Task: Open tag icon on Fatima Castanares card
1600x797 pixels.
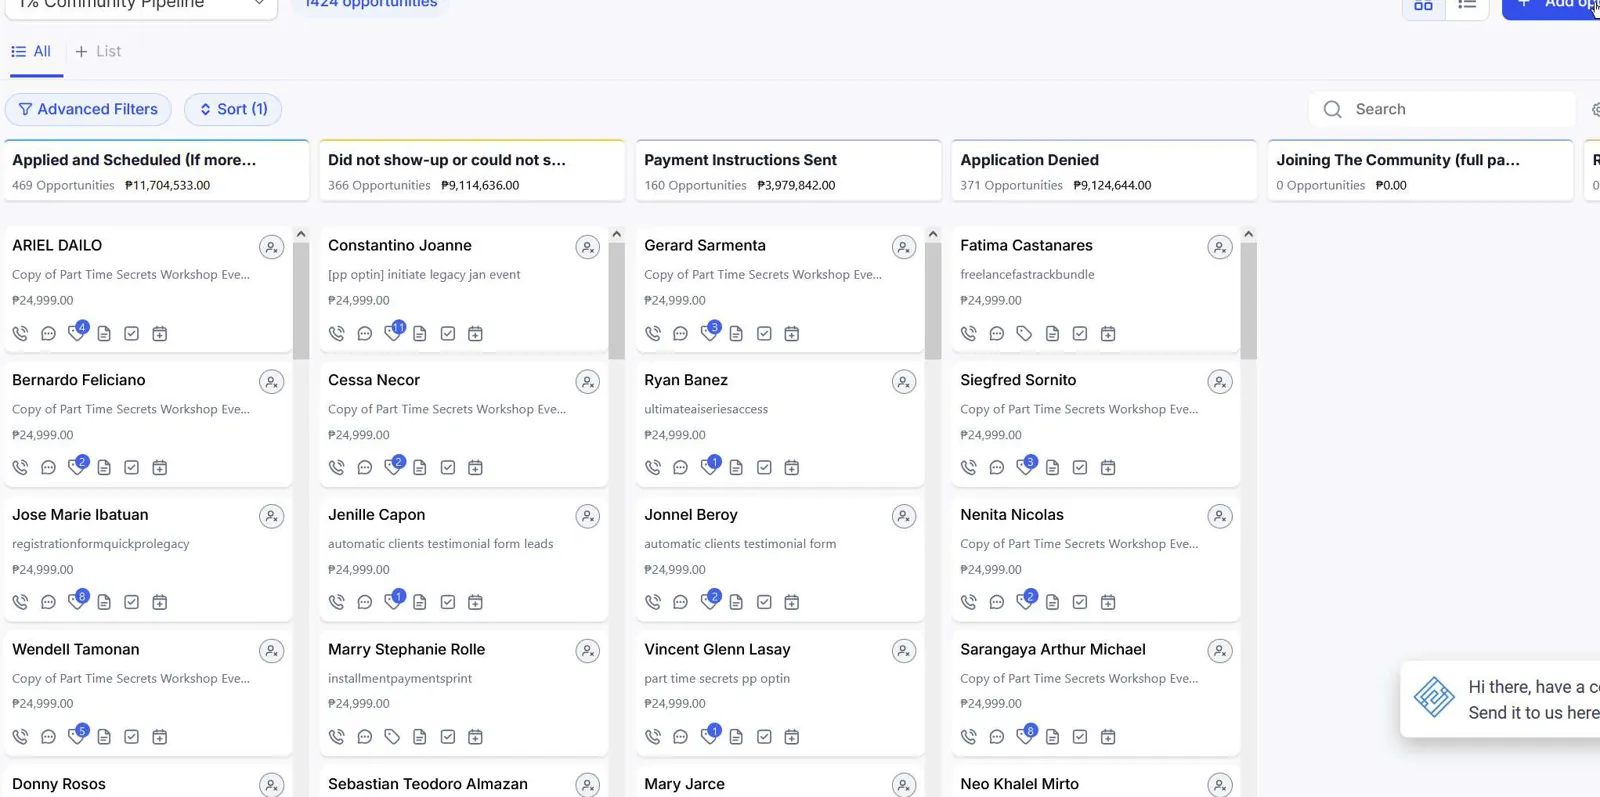Action: [1024, 334]
